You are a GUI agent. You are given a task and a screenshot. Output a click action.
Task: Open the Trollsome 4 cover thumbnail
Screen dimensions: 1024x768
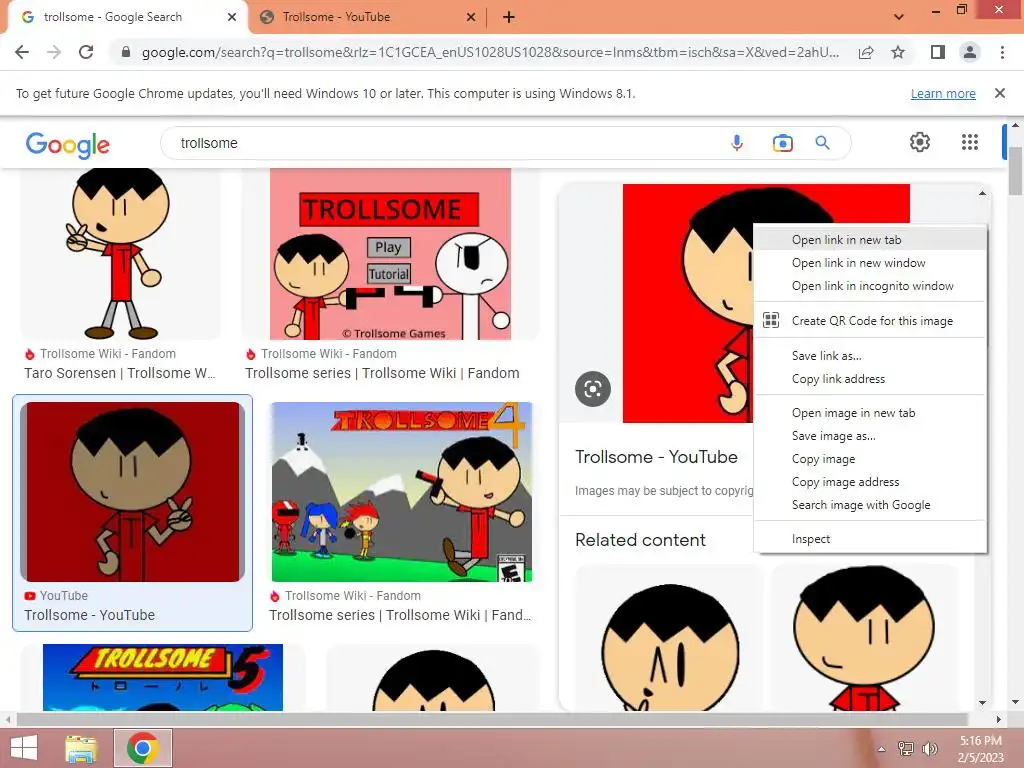[402, 492]
